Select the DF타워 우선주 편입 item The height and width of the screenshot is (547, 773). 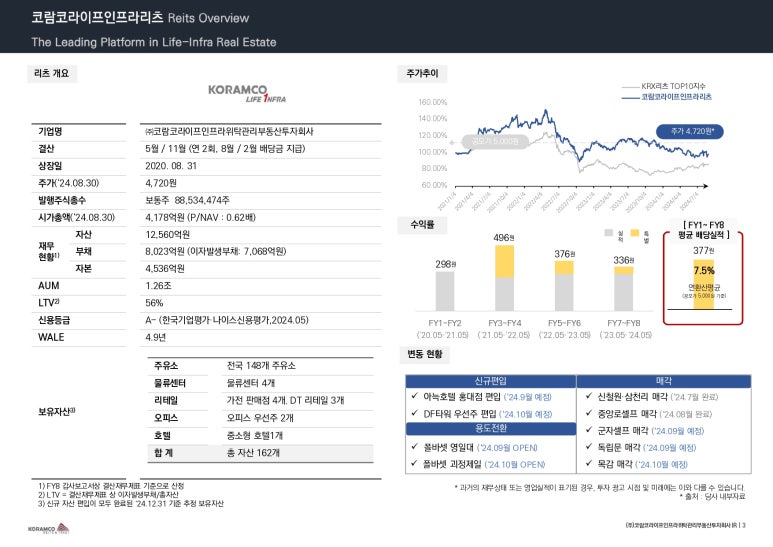[x=482, y=414]
